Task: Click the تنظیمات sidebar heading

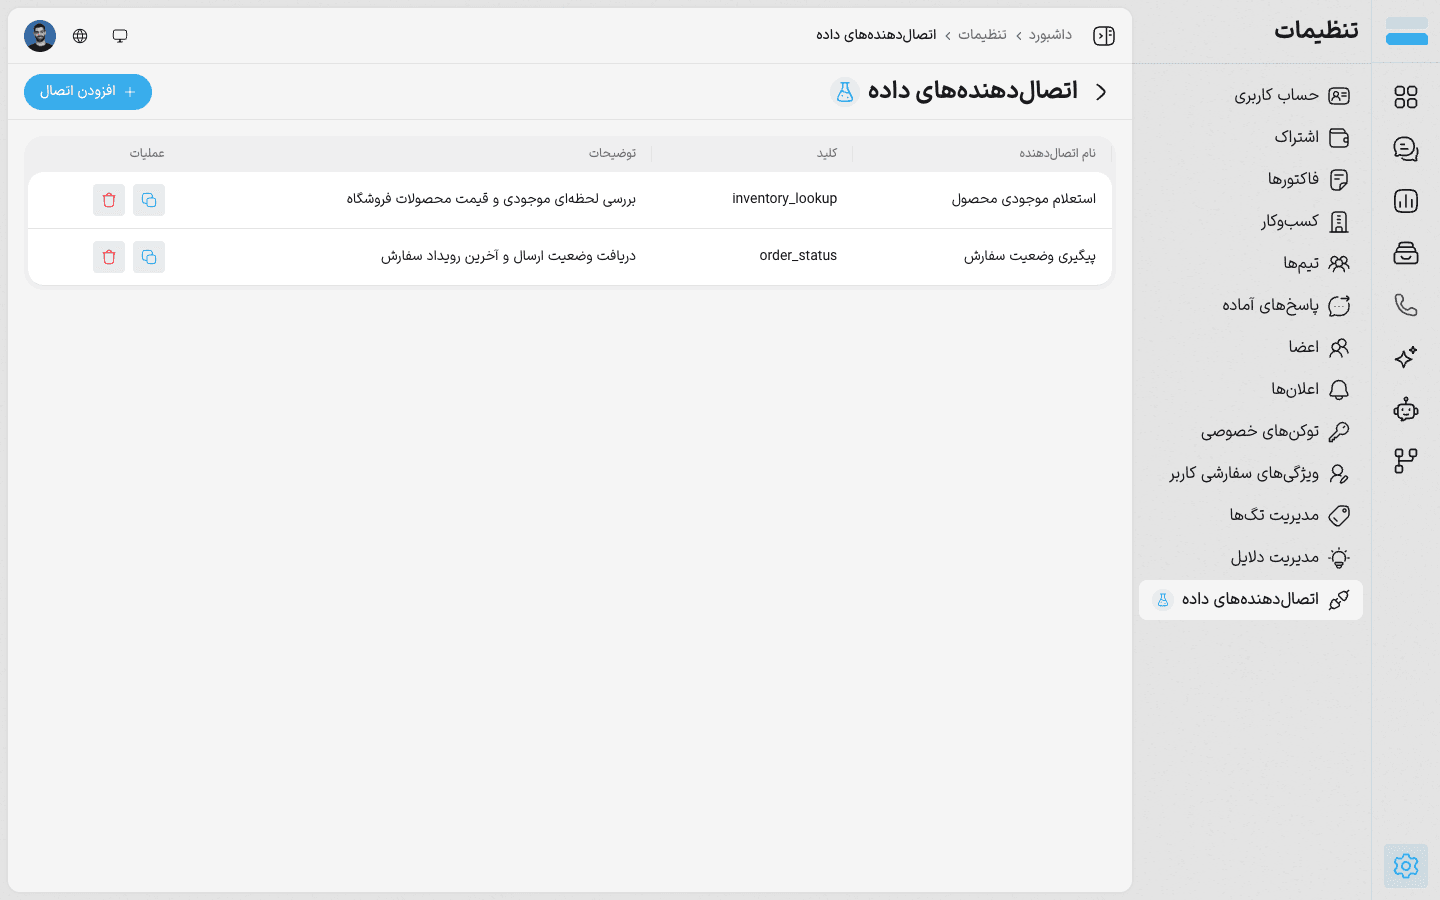Action: 1316,31
